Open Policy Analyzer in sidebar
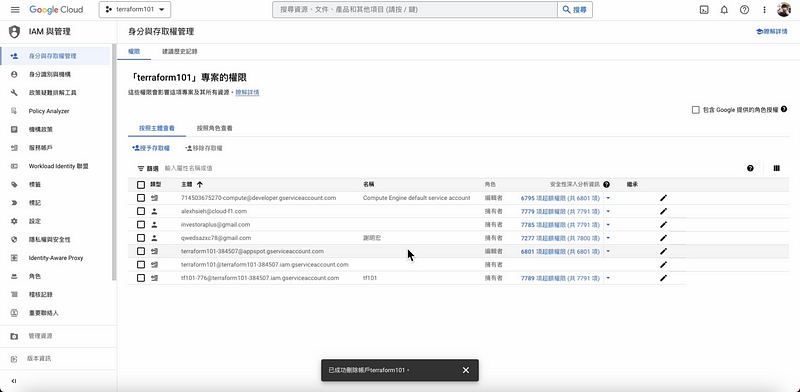Screen dimensions: 800x392 tap(48, 111)
